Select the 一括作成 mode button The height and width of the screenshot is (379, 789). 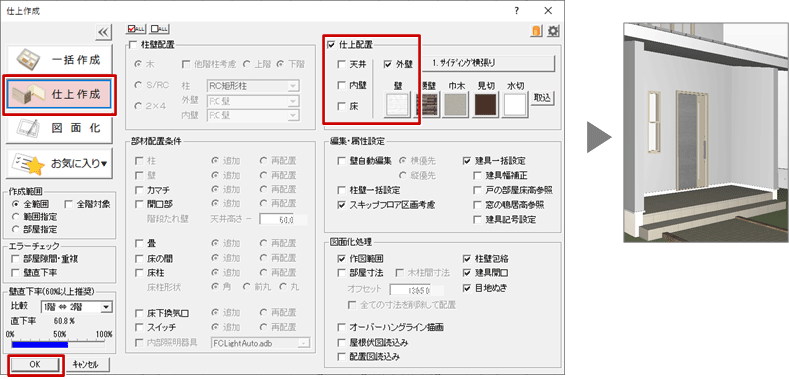coord(59,60)
